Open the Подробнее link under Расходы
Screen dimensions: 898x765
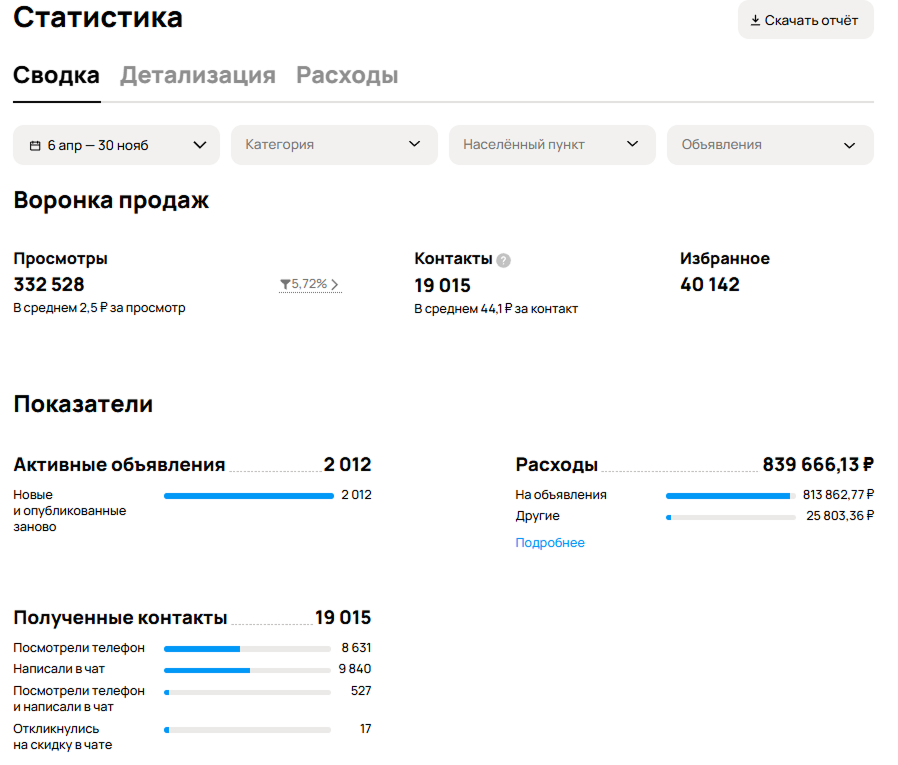(x=550, y=542)
